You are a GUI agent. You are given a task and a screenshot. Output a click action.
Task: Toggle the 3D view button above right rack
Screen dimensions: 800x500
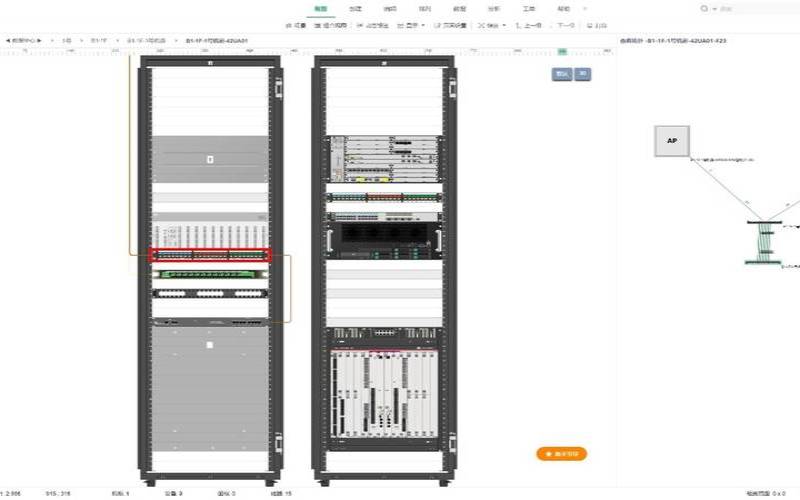pyautogui.click(x=582, y=74)
